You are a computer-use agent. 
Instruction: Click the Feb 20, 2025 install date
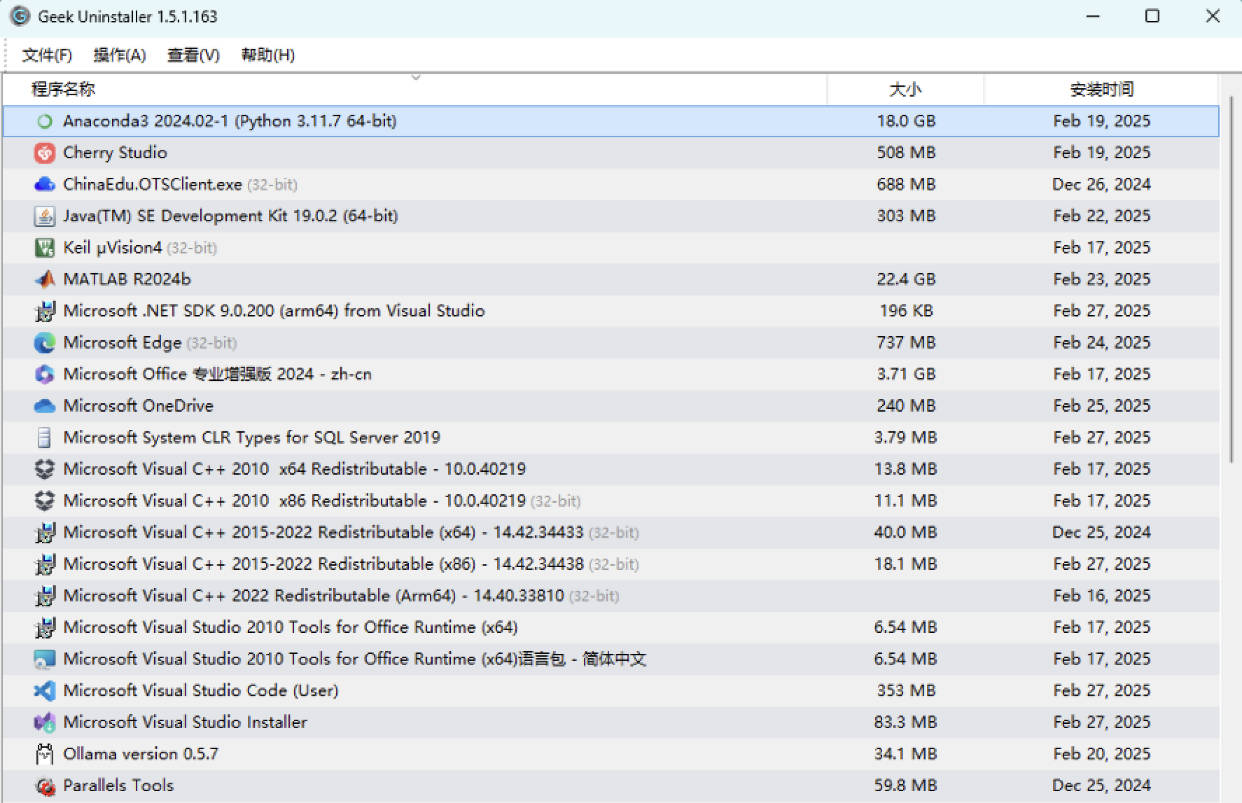coord(1101,754)
